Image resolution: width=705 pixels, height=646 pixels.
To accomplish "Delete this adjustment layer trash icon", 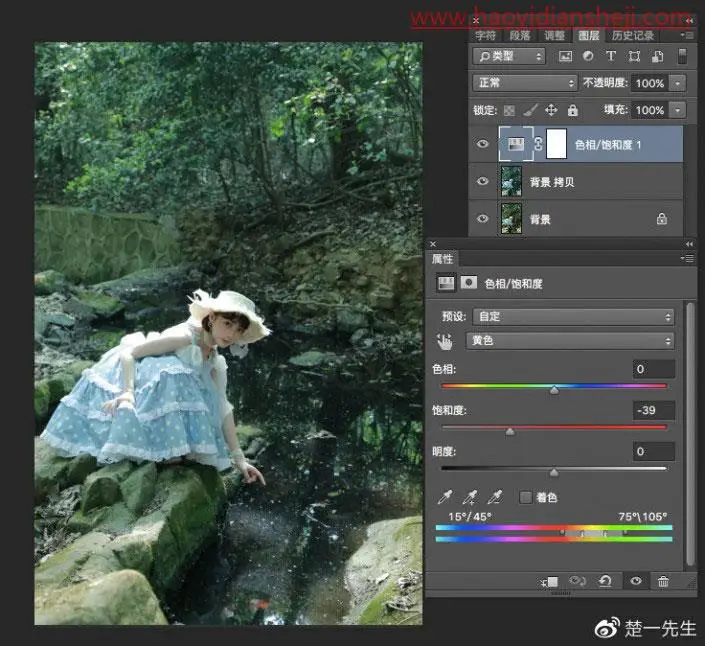I will 663,581.
